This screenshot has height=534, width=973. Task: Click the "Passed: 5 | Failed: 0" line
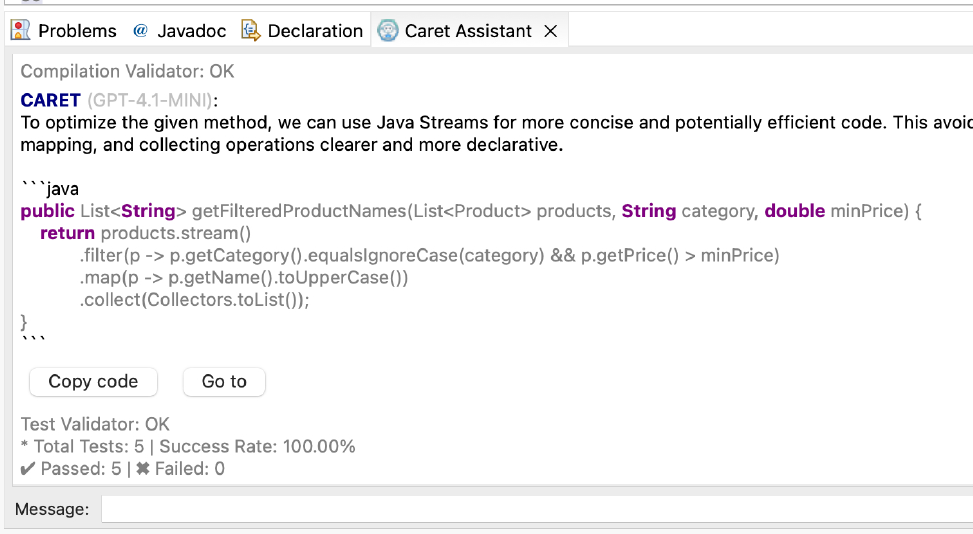(123, 469)
